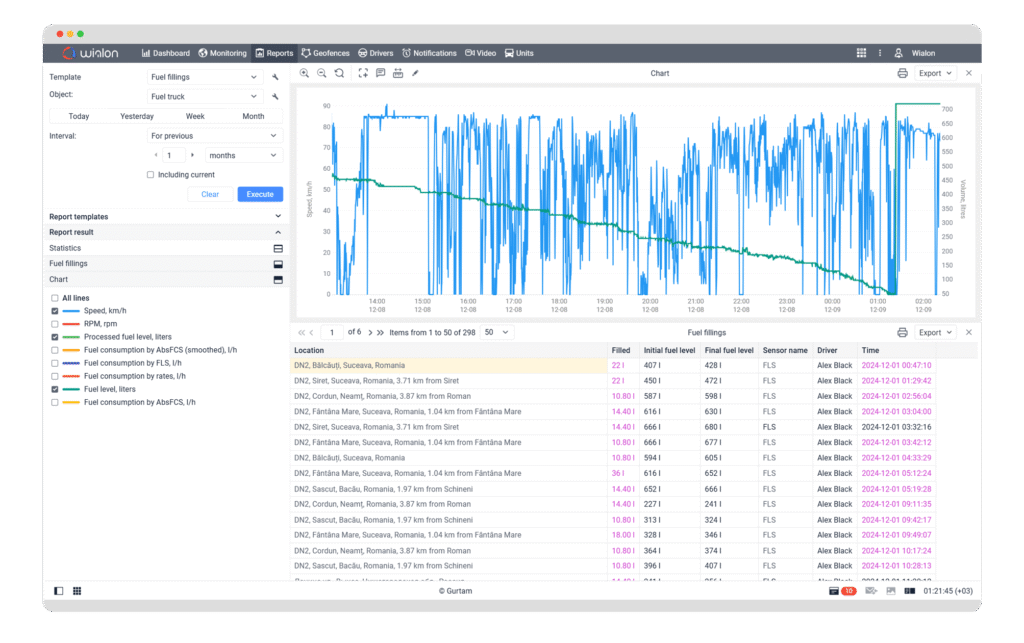Open the Interval 'For previous' dropdown
Image resolution: width=1024 pixels, height=643 pixels.
click(214, 136)
